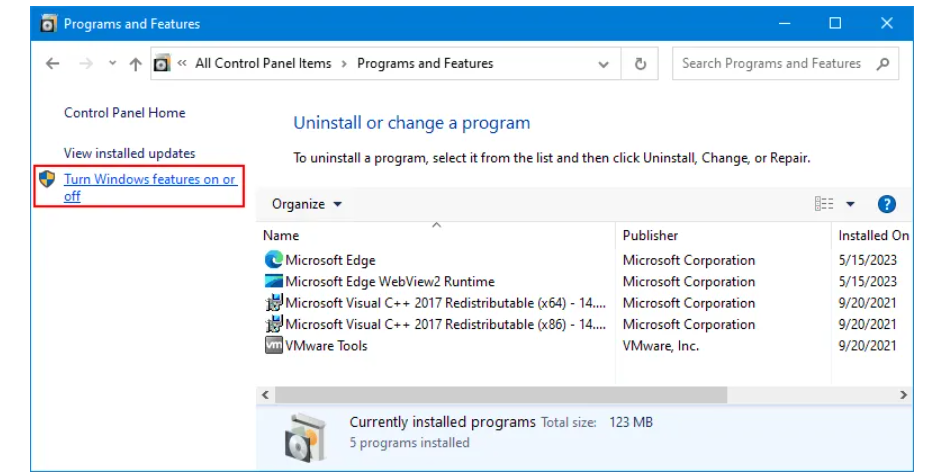Image resolution: width=929 pixels, height=475 pixels.
Task: Select All Control Panel Items breadcrumb
Action: click(x=263, y=63)
